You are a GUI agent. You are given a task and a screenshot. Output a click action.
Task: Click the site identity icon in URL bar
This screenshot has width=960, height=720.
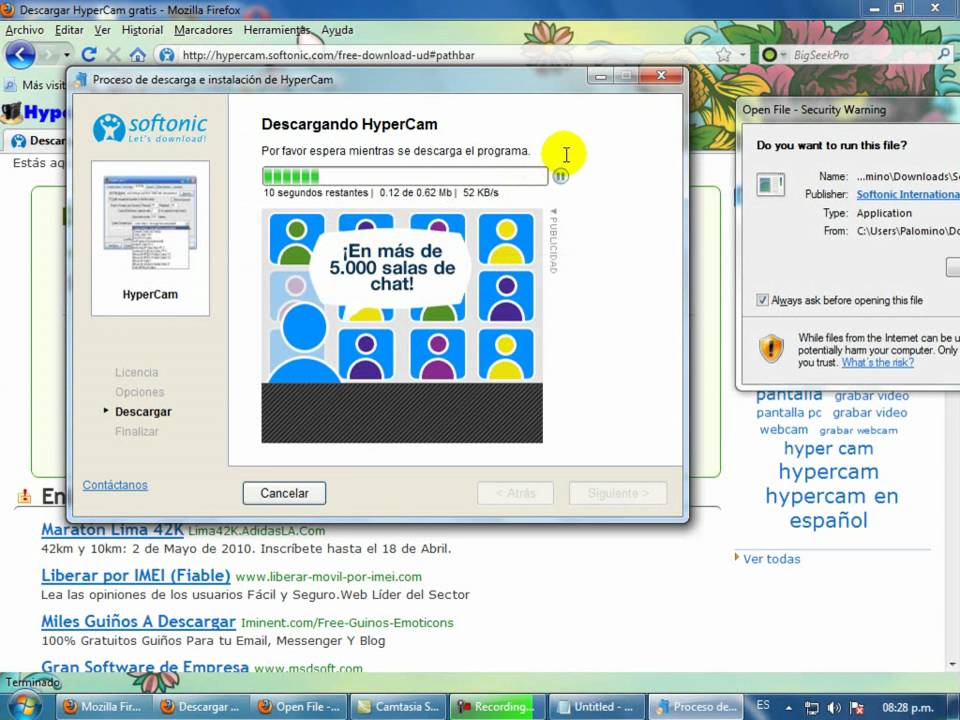click(x=167, y=55)
